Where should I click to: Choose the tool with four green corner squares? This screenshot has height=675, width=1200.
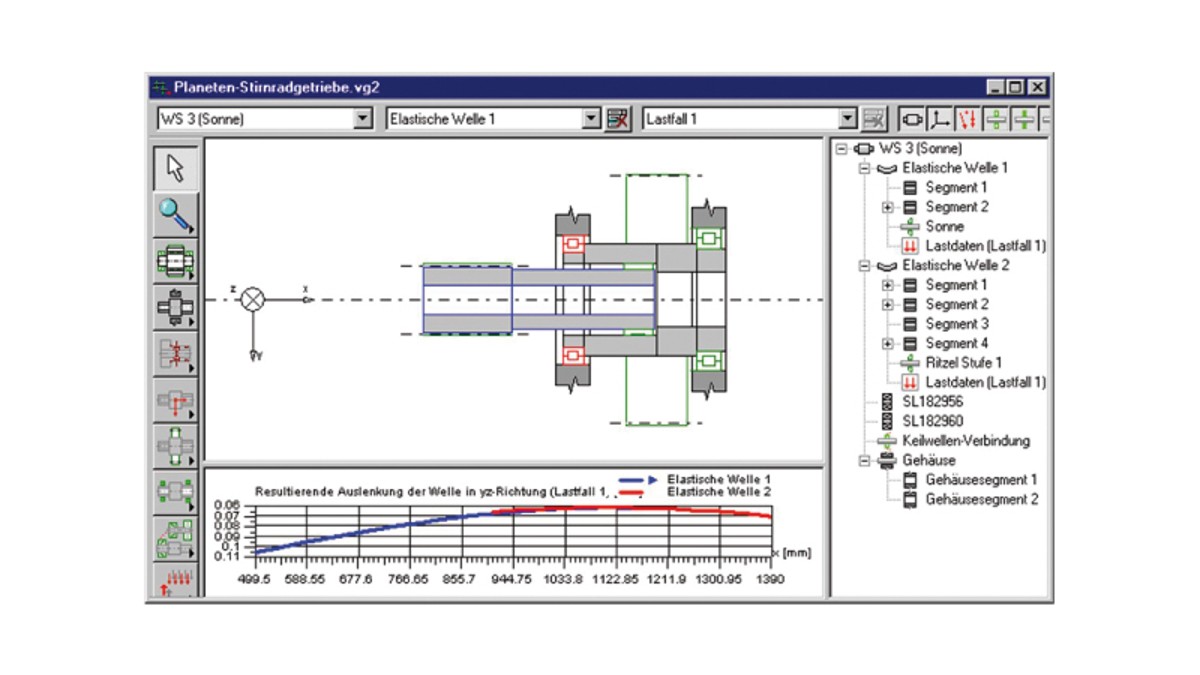pos(176,492)
